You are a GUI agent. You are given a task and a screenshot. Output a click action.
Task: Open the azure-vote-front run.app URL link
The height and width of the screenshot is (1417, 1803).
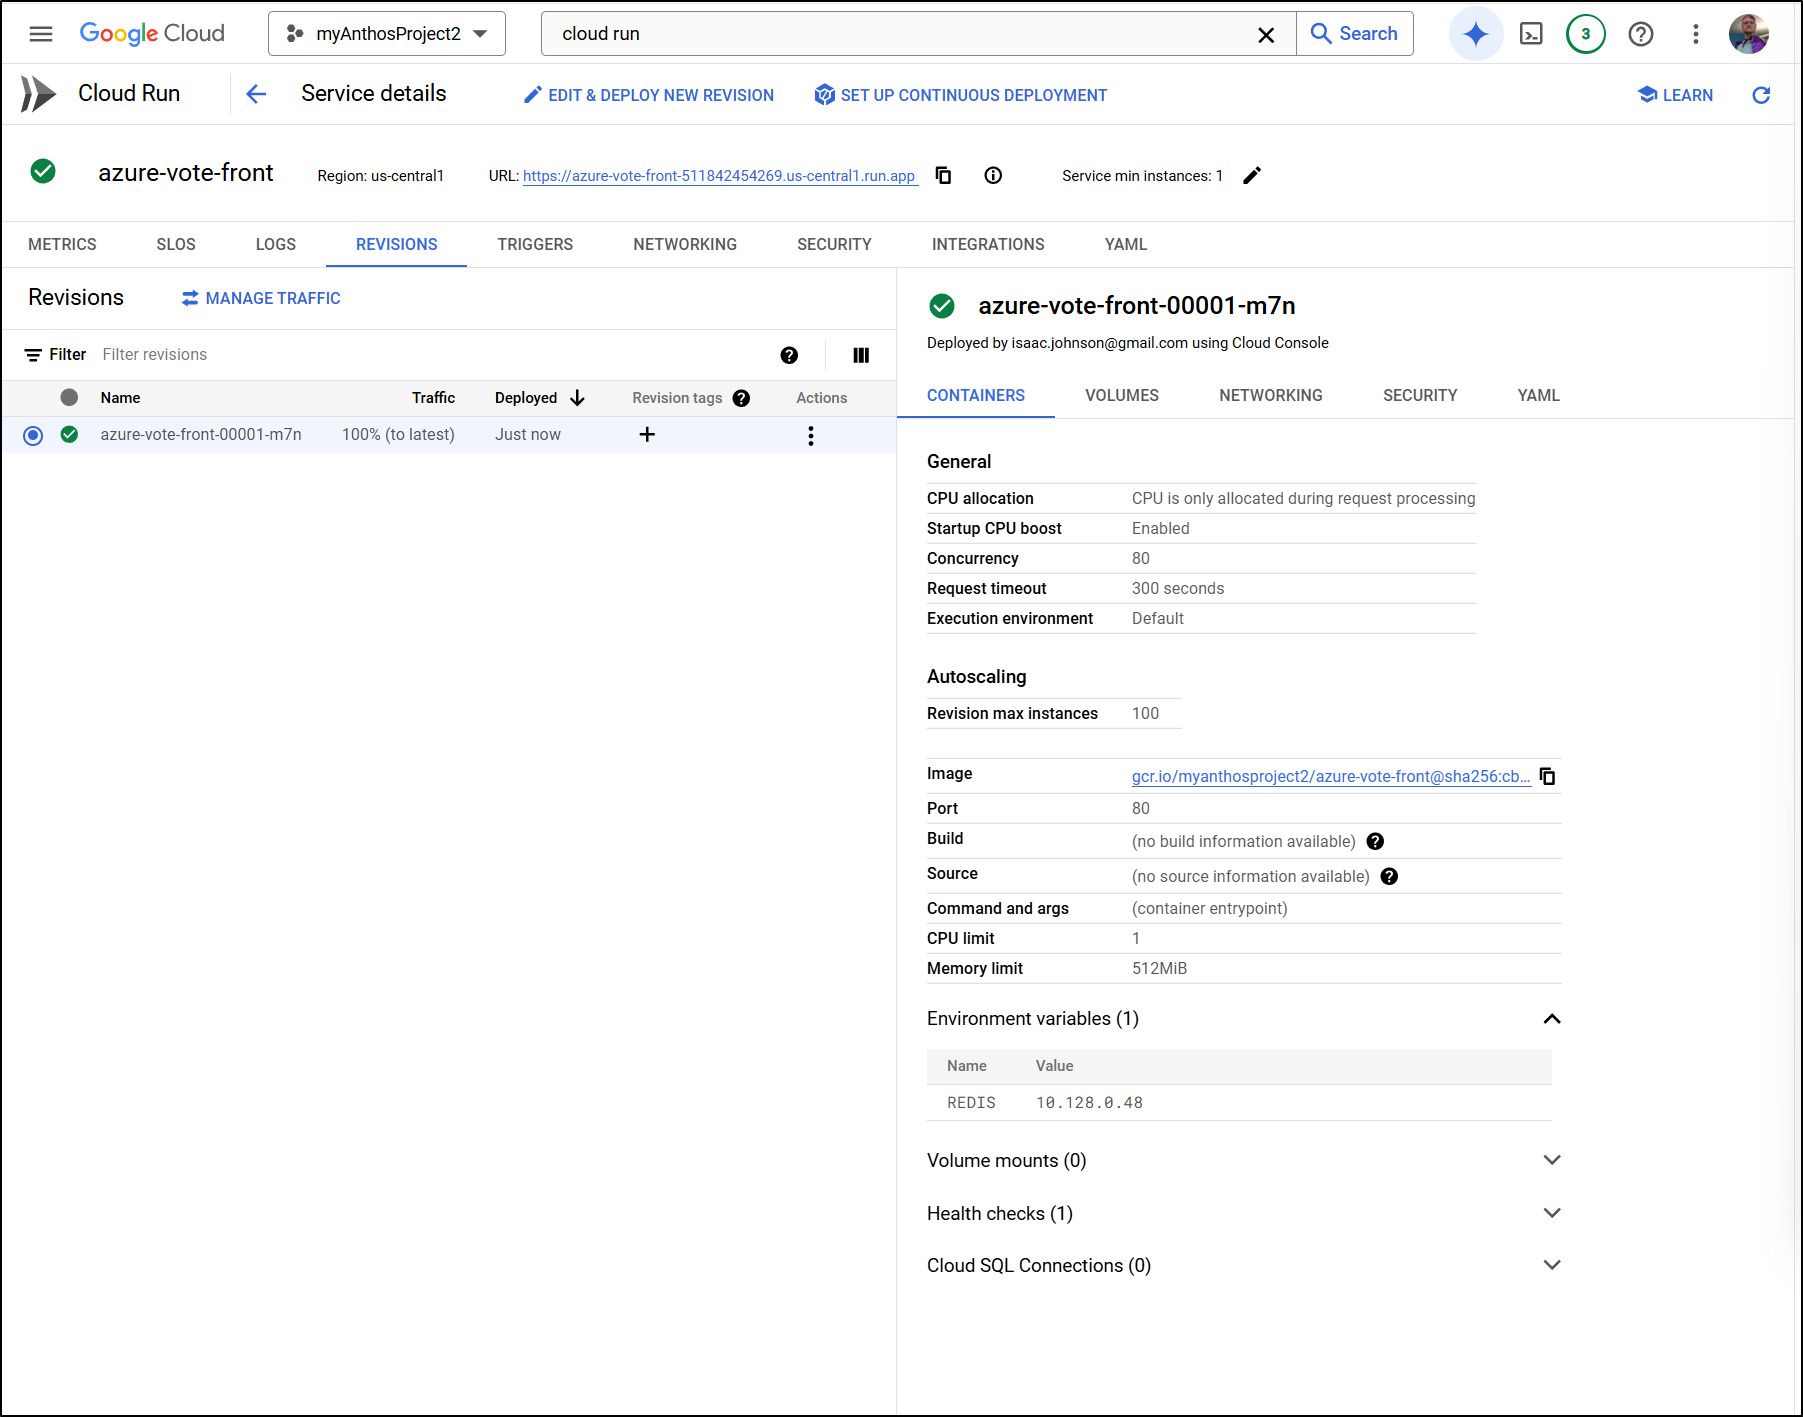tap(719, 176)
